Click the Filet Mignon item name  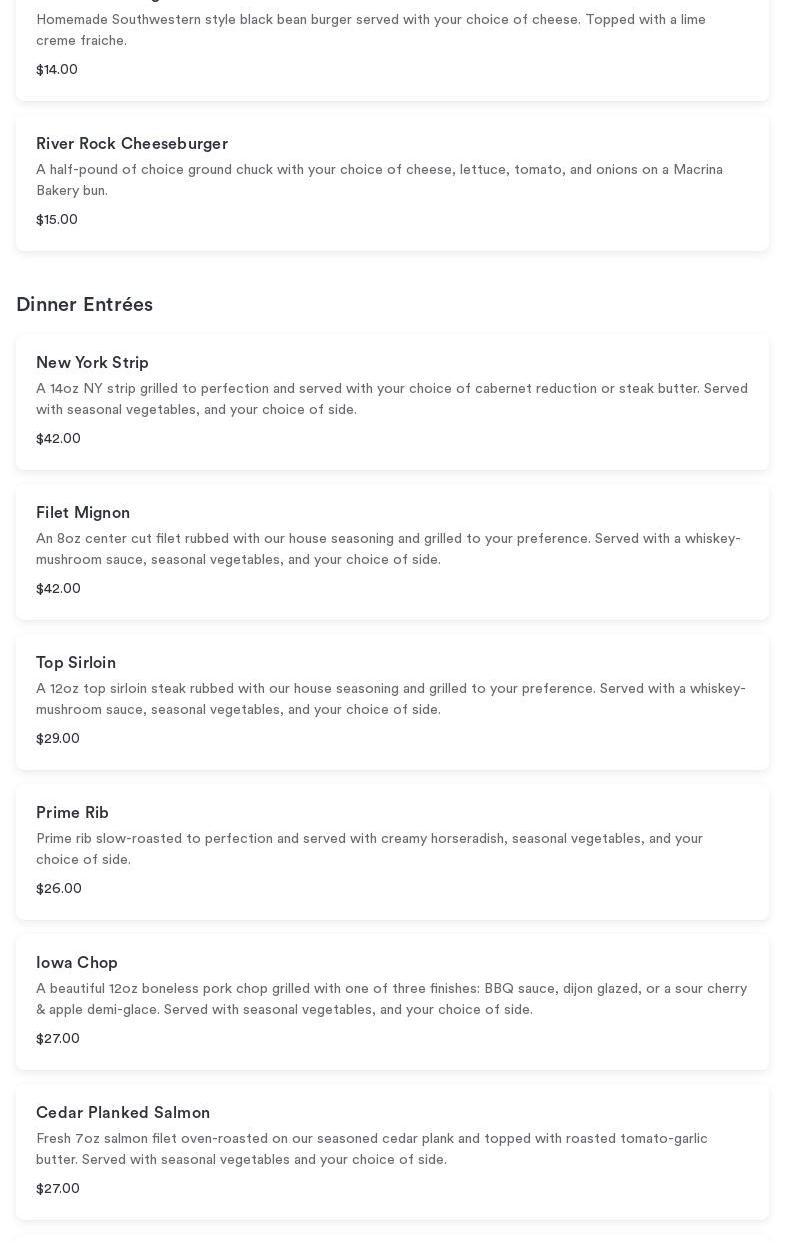(x=83, y=513)
